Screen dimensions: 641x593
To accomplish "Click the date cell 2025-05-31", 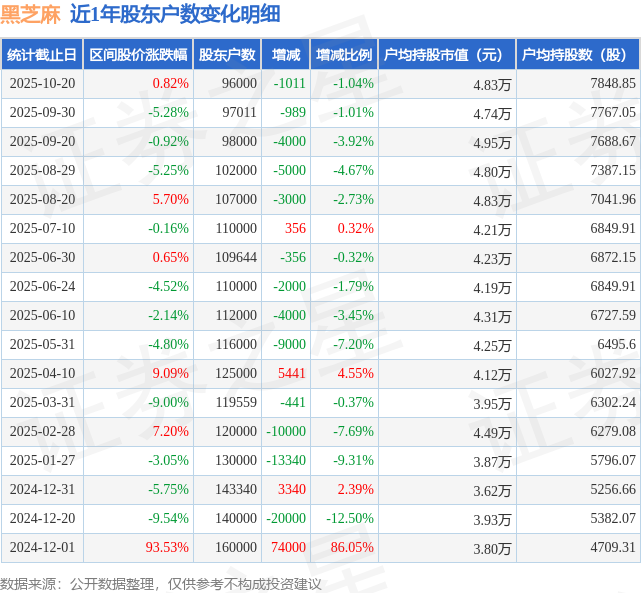I will tap(43, 345).
